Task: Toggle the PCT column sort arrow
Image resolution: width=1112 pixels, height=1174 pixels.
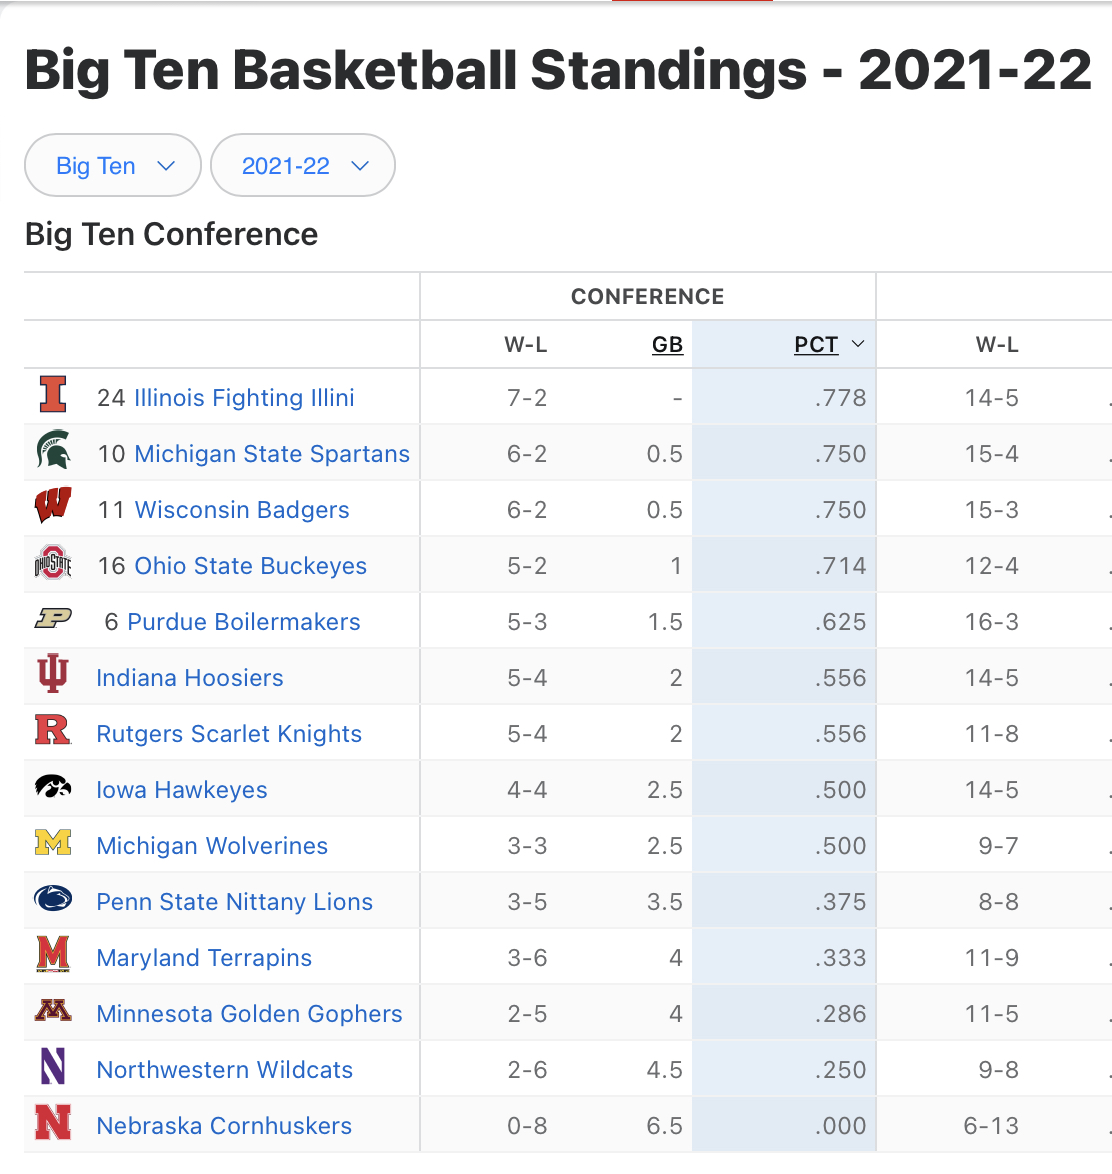Action: [857, 345]
